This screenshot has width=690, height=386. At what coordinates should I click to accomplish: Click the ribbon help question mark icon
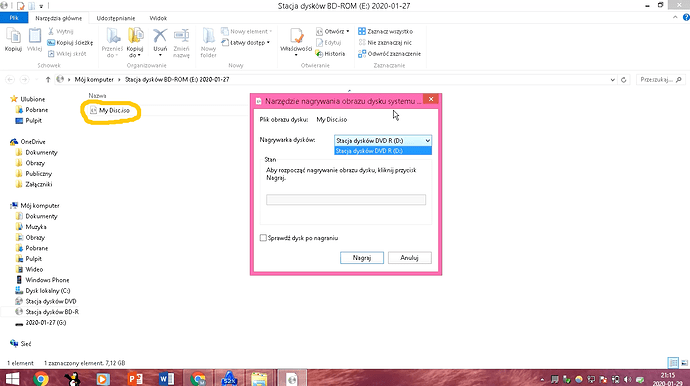coord(686,18)
